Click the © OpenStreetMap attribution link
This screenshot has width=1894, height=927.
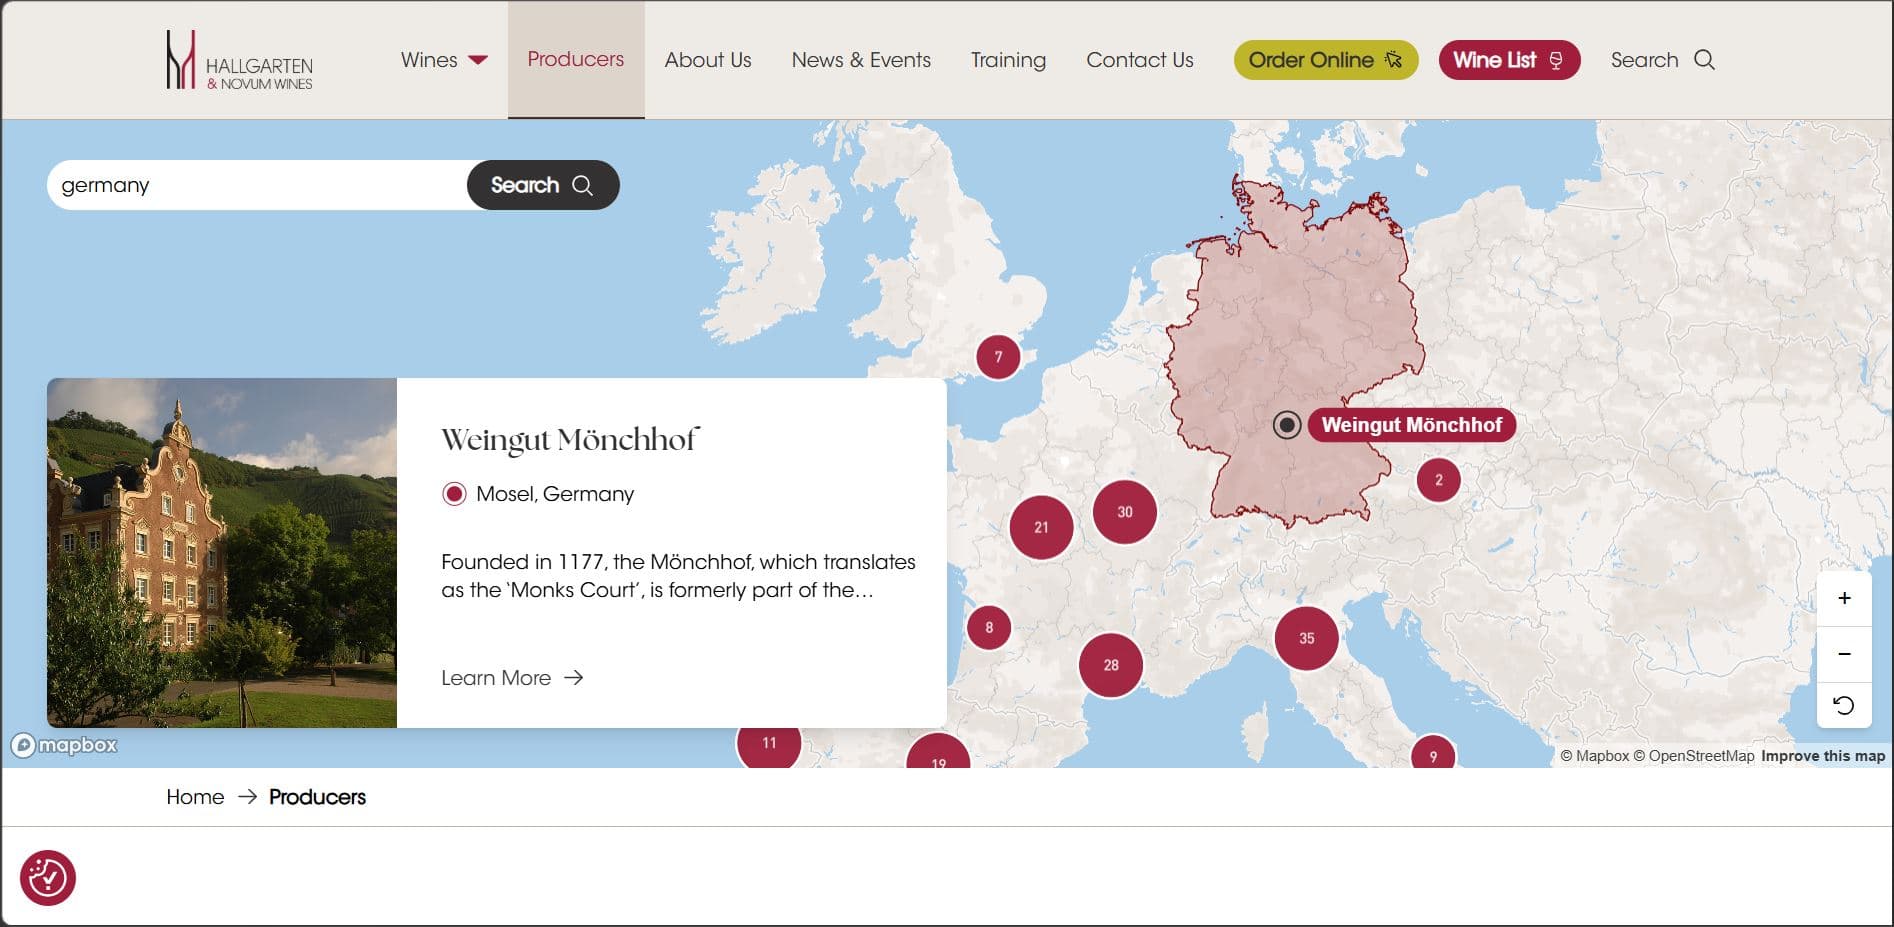pyautogui.click(x=1694, y=756)
